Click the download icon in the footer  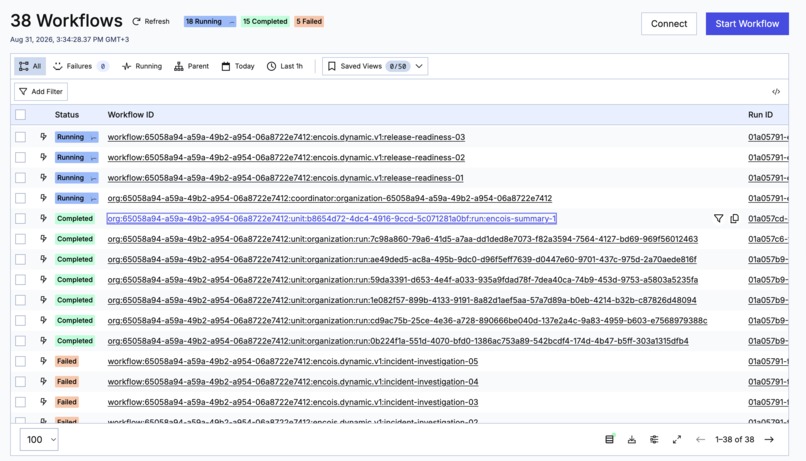tap(632, 439)
